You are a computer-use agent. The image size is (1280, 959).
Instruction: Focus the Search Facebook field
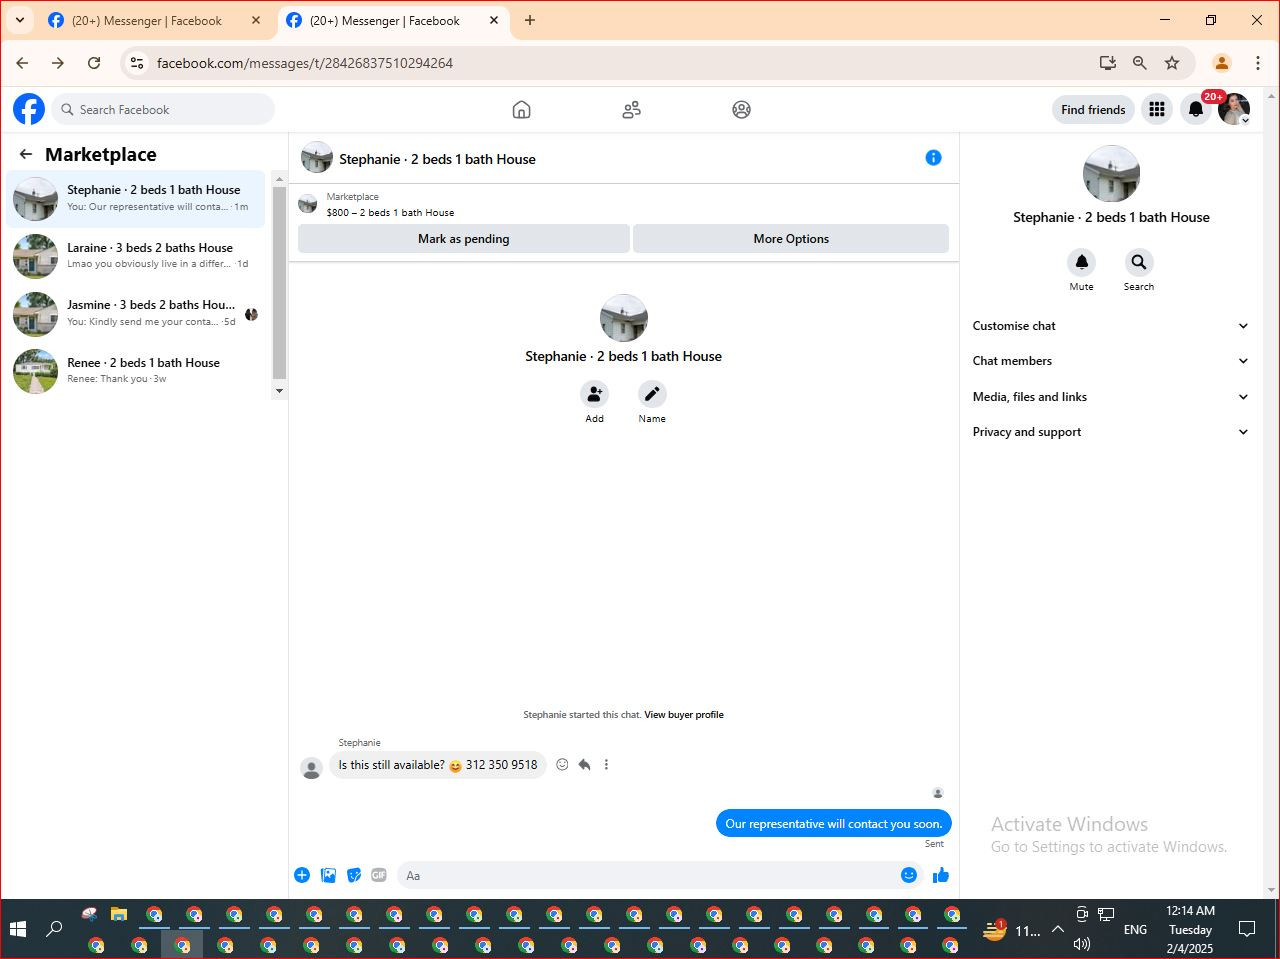click(x=163, y=110)
